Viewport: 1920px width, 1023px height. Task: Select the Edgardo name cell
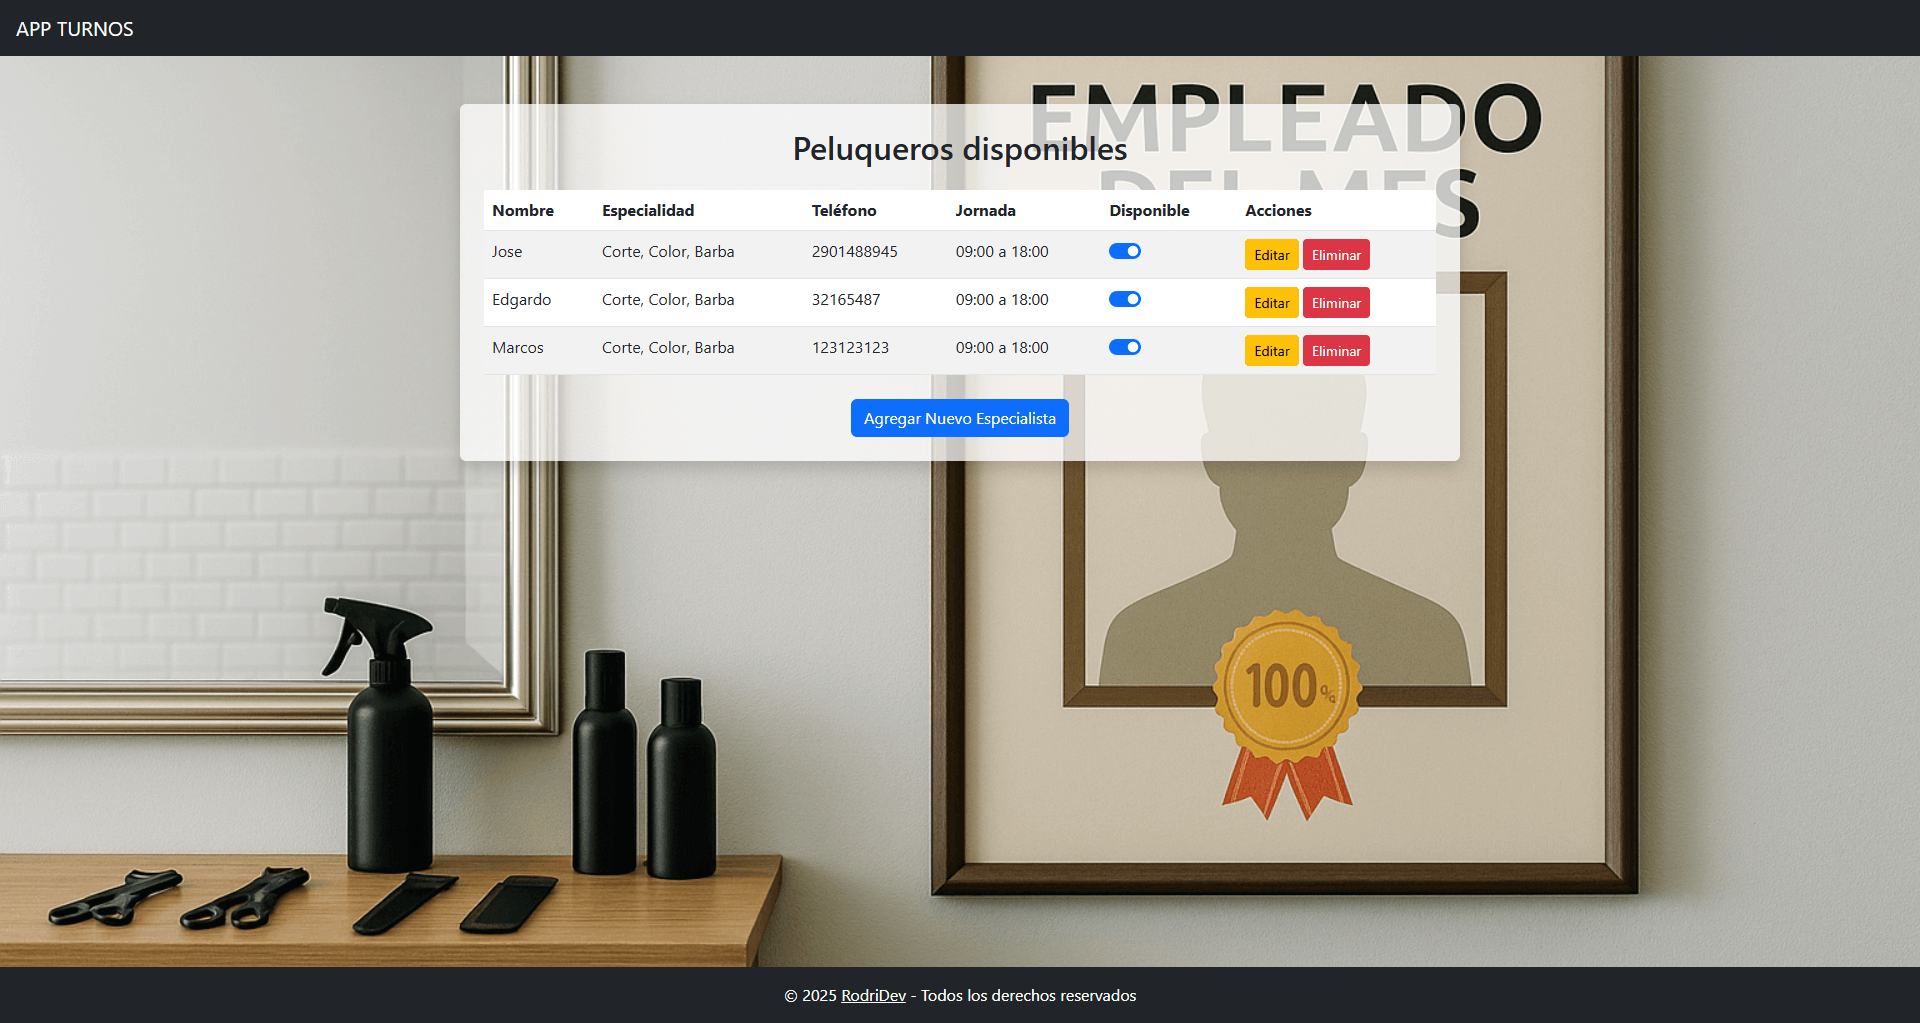[521, 299]
